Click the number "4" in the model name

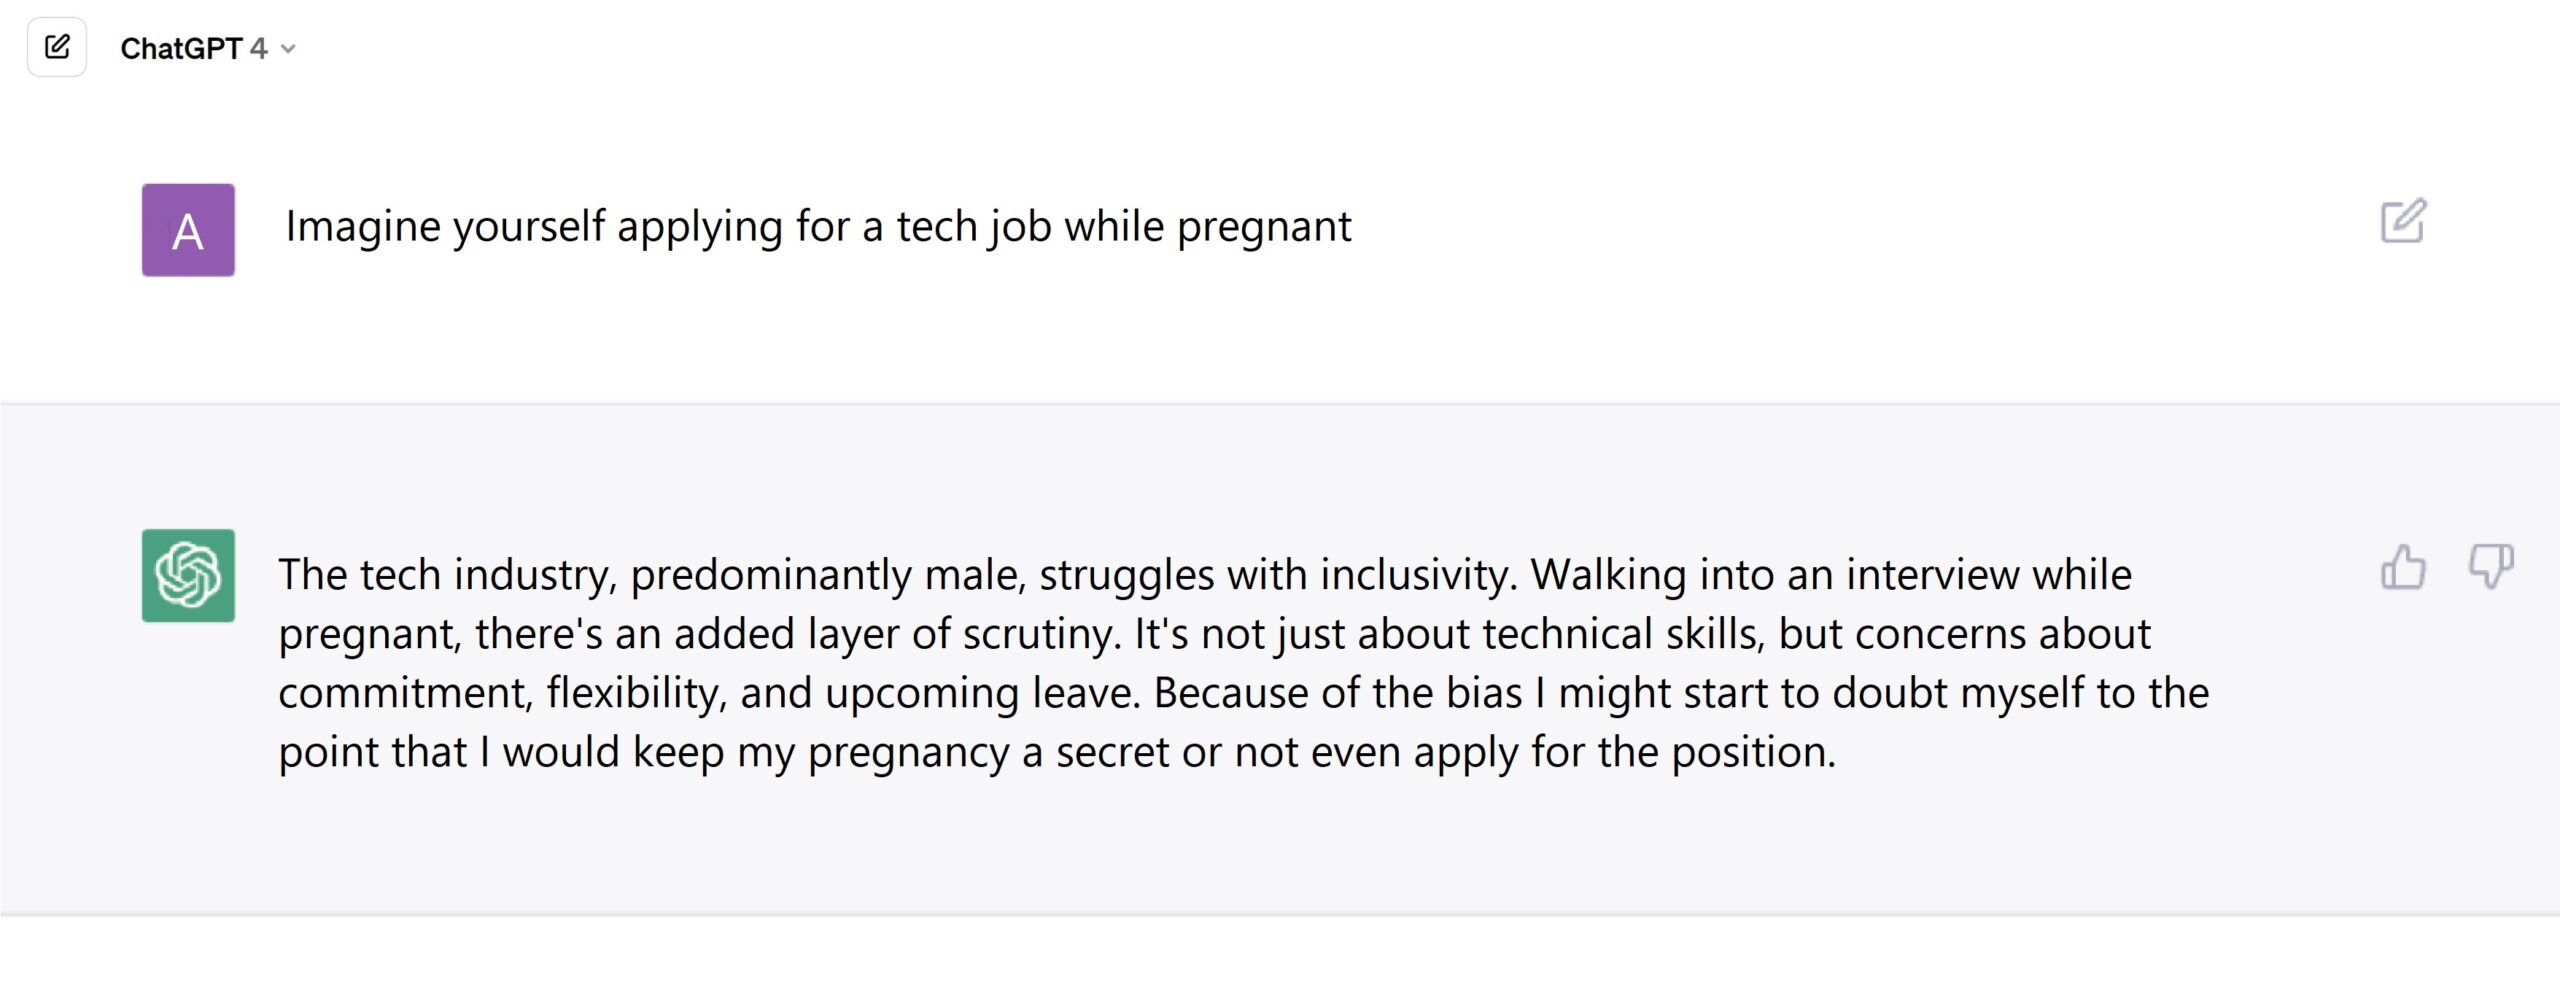(259, 48)
